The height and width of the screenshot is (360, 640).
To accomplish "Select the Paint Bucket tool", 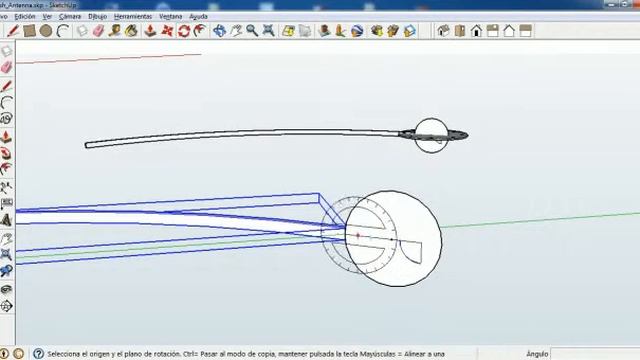I will click(x=131, y=31).
